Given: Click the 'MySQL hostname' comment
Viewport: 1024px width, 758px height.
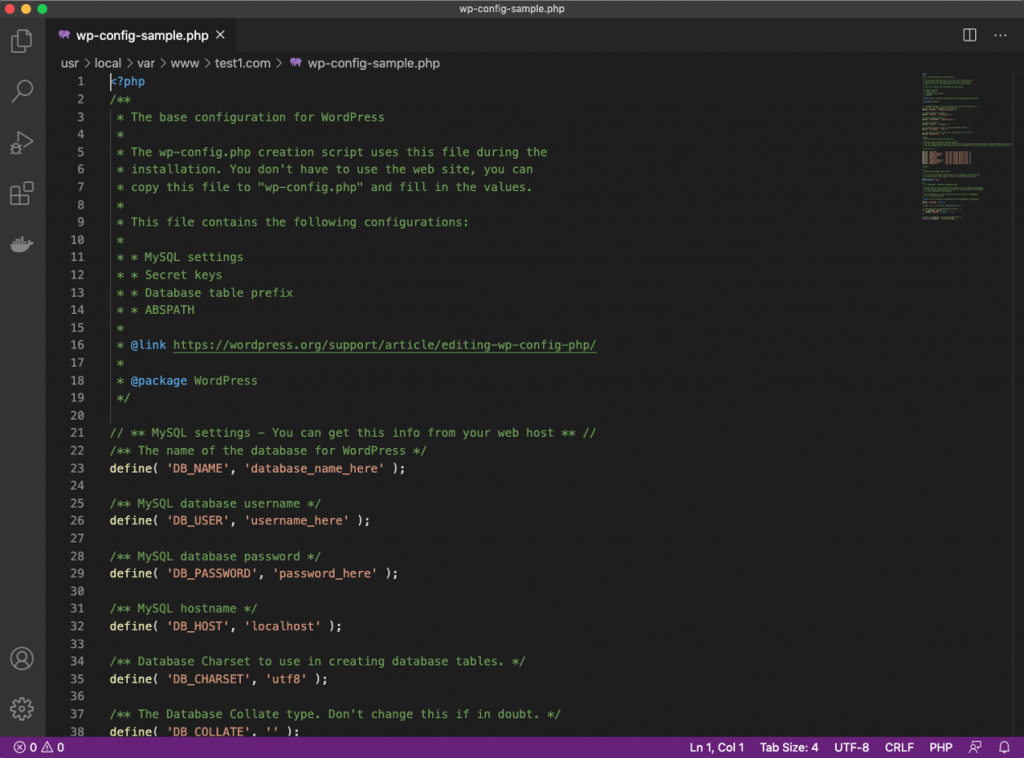Looking at the screenshot, I should coord(184,608).
